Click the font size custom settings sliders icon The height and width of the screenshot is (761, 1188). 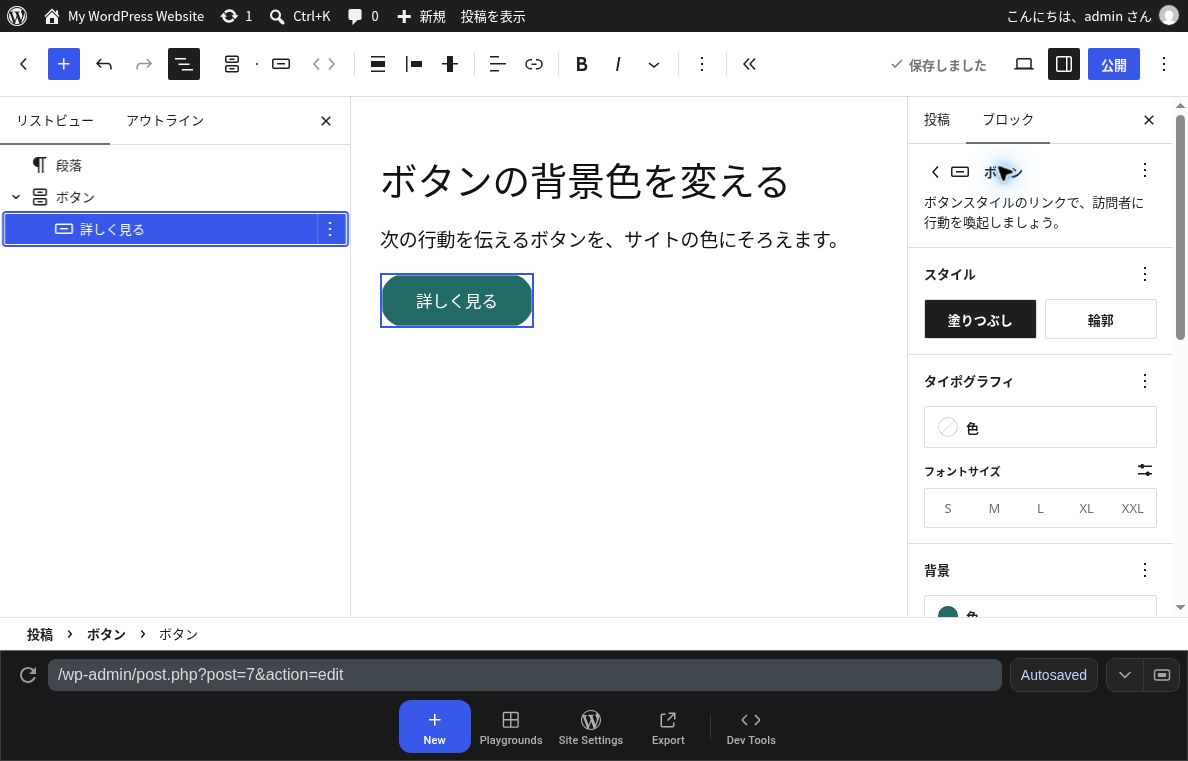(x=1145, y=471)
